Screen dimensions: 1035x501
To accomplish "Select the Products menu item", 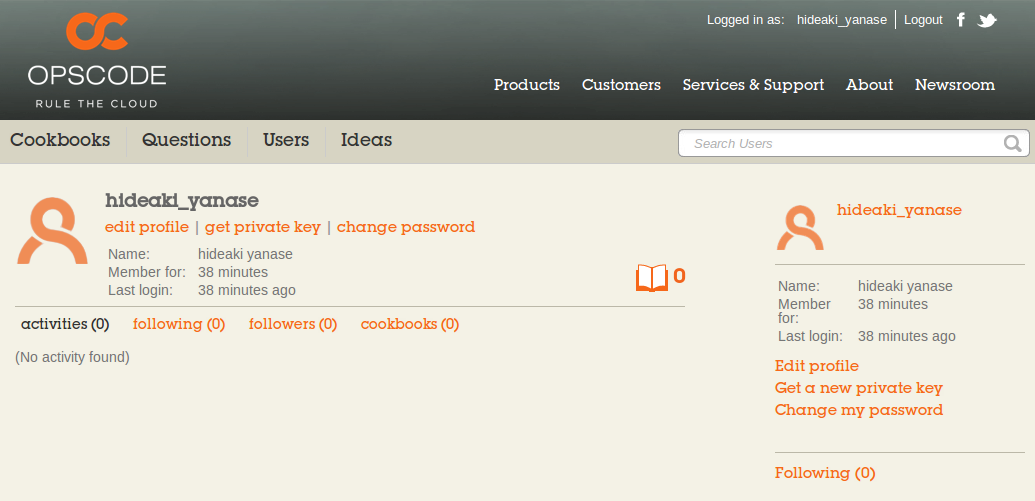I will tap(527, 84).
